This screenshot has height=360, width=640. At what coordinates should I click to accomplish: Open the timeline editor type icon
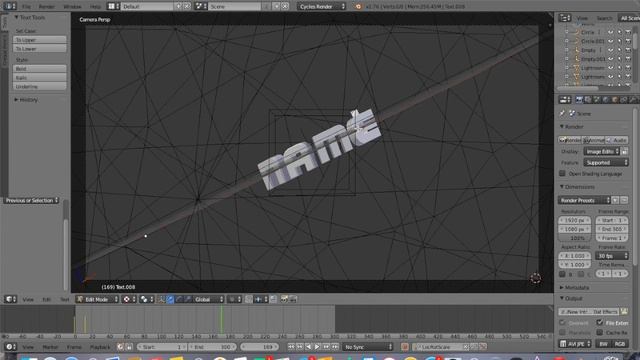click(x=10, y=347)
